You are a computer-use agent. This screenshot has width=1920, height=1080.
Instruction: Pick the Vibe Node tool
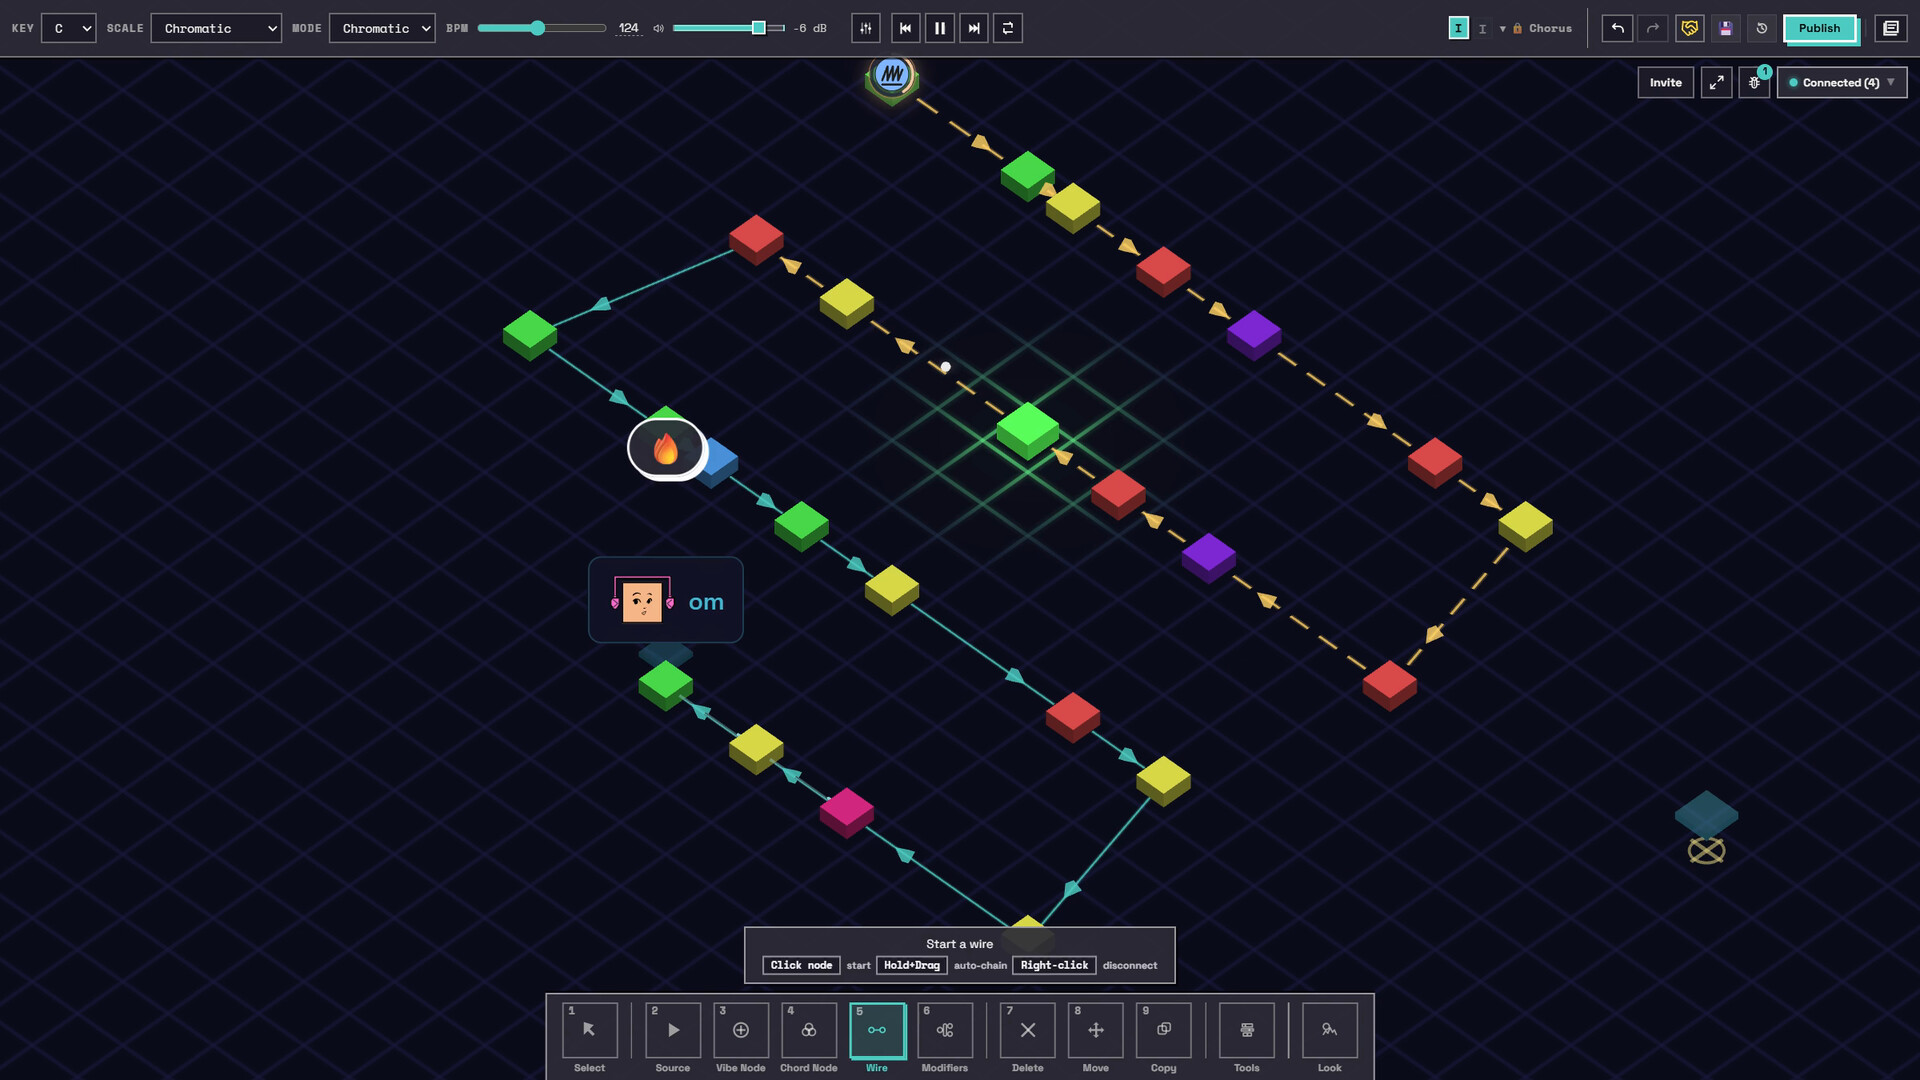tap(741, 1030)
